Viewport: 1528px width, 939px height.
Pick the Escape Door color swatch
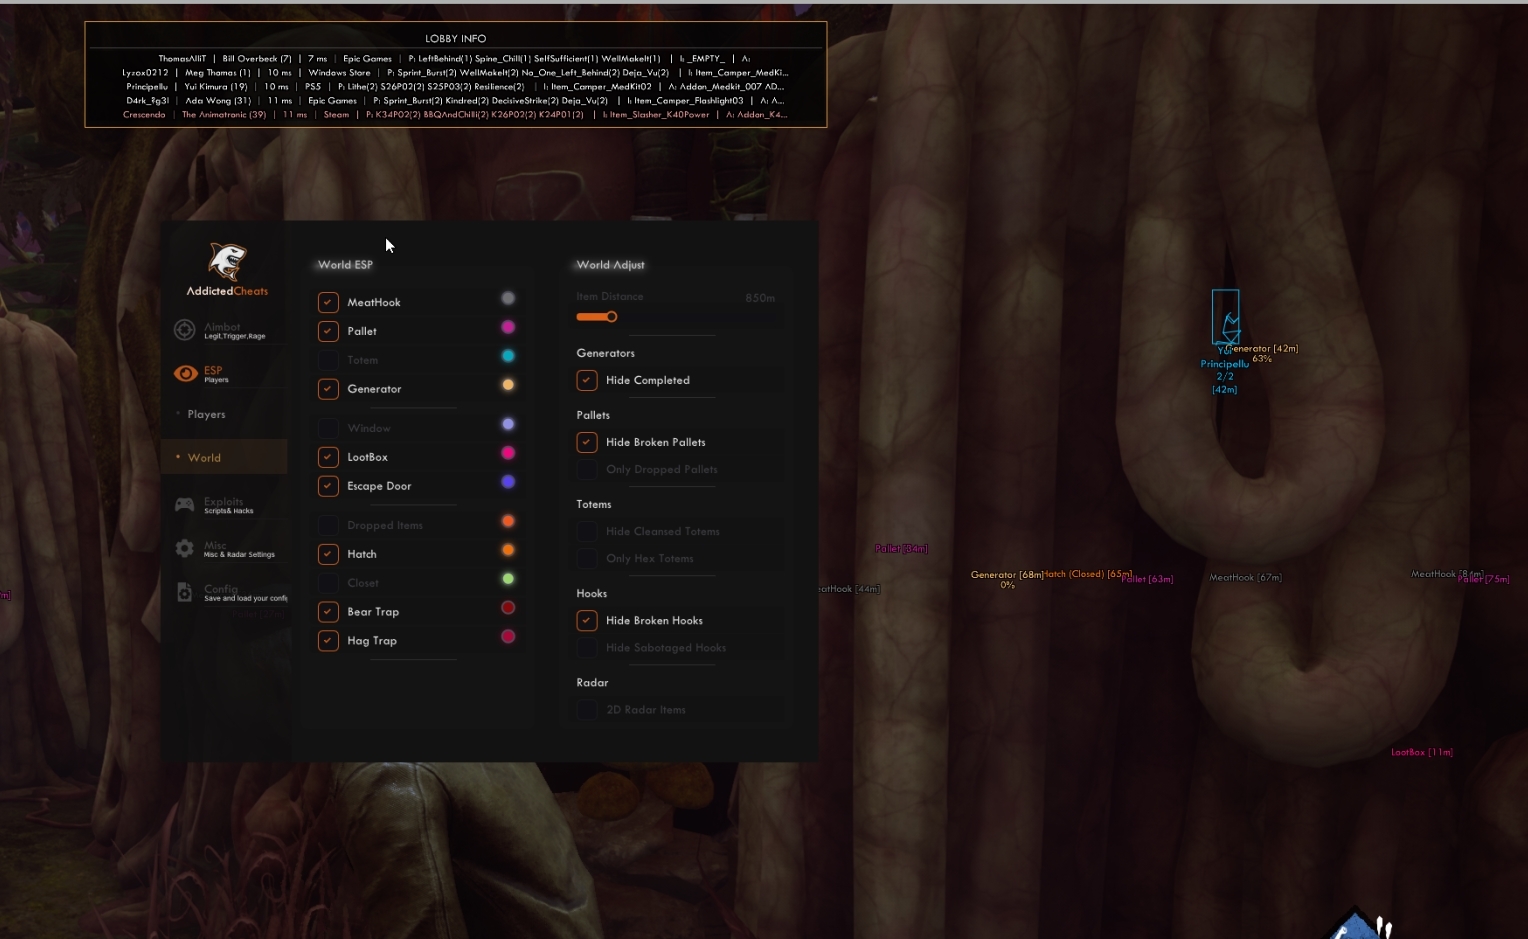(508, 482)
